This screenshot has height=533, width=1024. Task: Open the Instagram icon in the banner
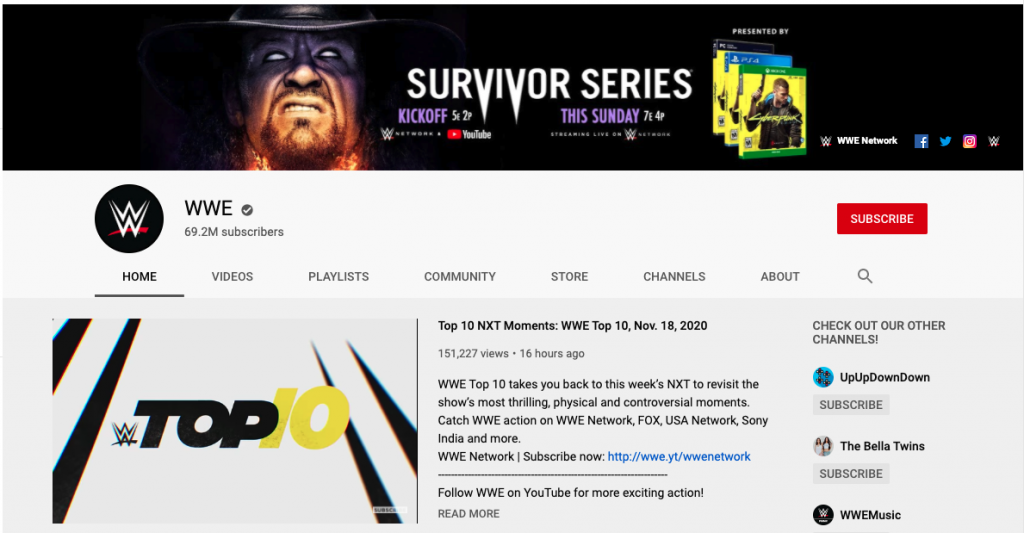pos(969,141)
